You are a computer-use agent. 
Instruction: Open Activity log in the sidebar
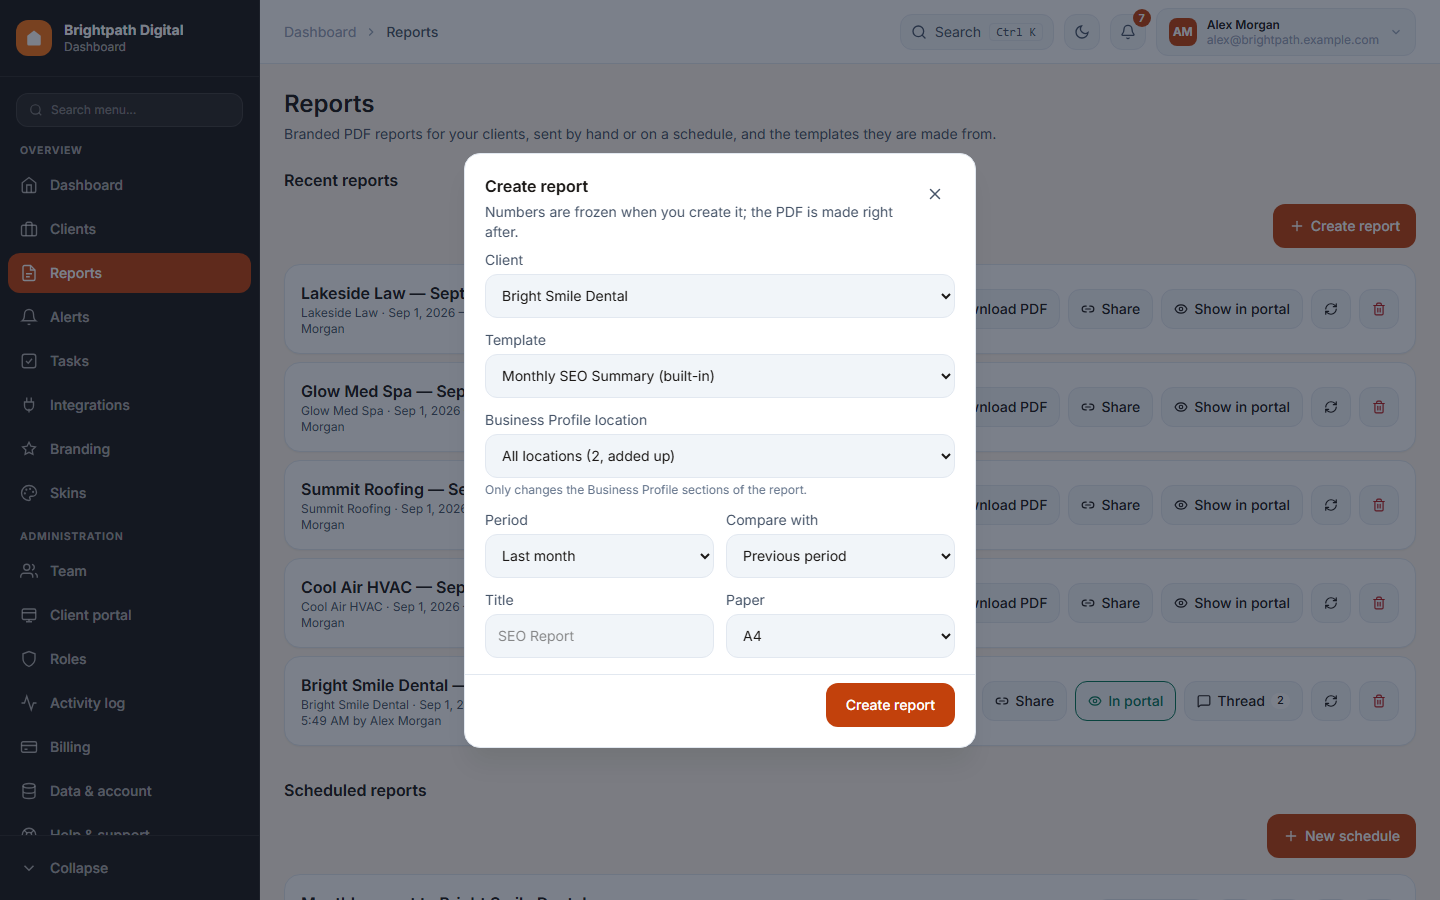tap(130, 703)
